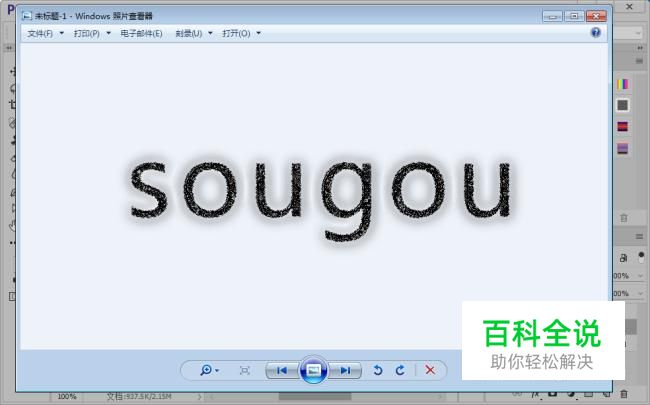Click the lock icon in Photoshop layers panel
Screen dimensions: 650x405
pyautogui.click(x=623, y=258)
